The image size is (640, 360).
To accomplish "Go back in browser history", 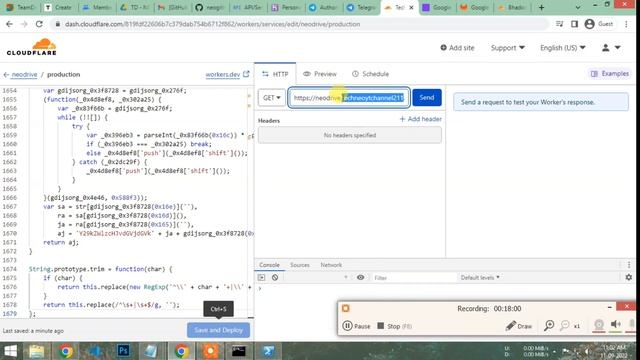I will coord(9,24).
